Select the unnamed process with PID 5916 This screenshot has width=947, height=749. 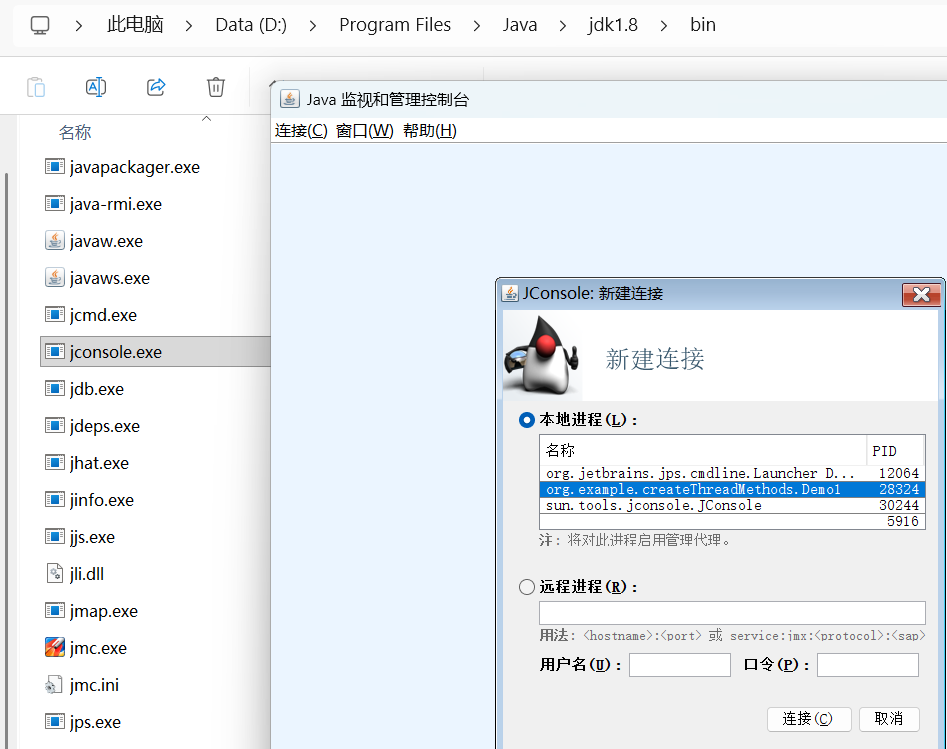[x=732, y=521]
